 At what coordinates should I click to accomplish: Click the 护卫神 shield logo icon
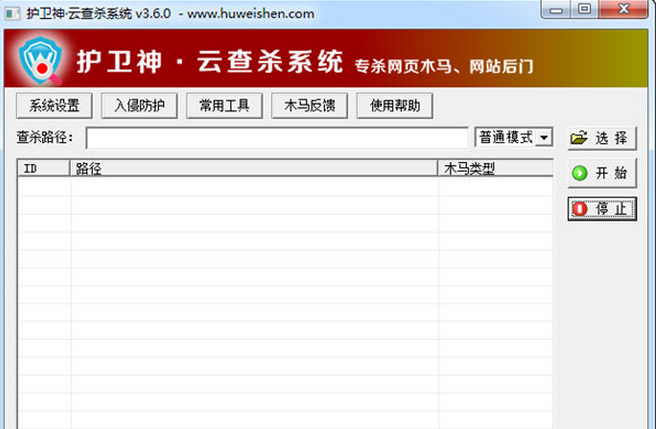(41, 60)
